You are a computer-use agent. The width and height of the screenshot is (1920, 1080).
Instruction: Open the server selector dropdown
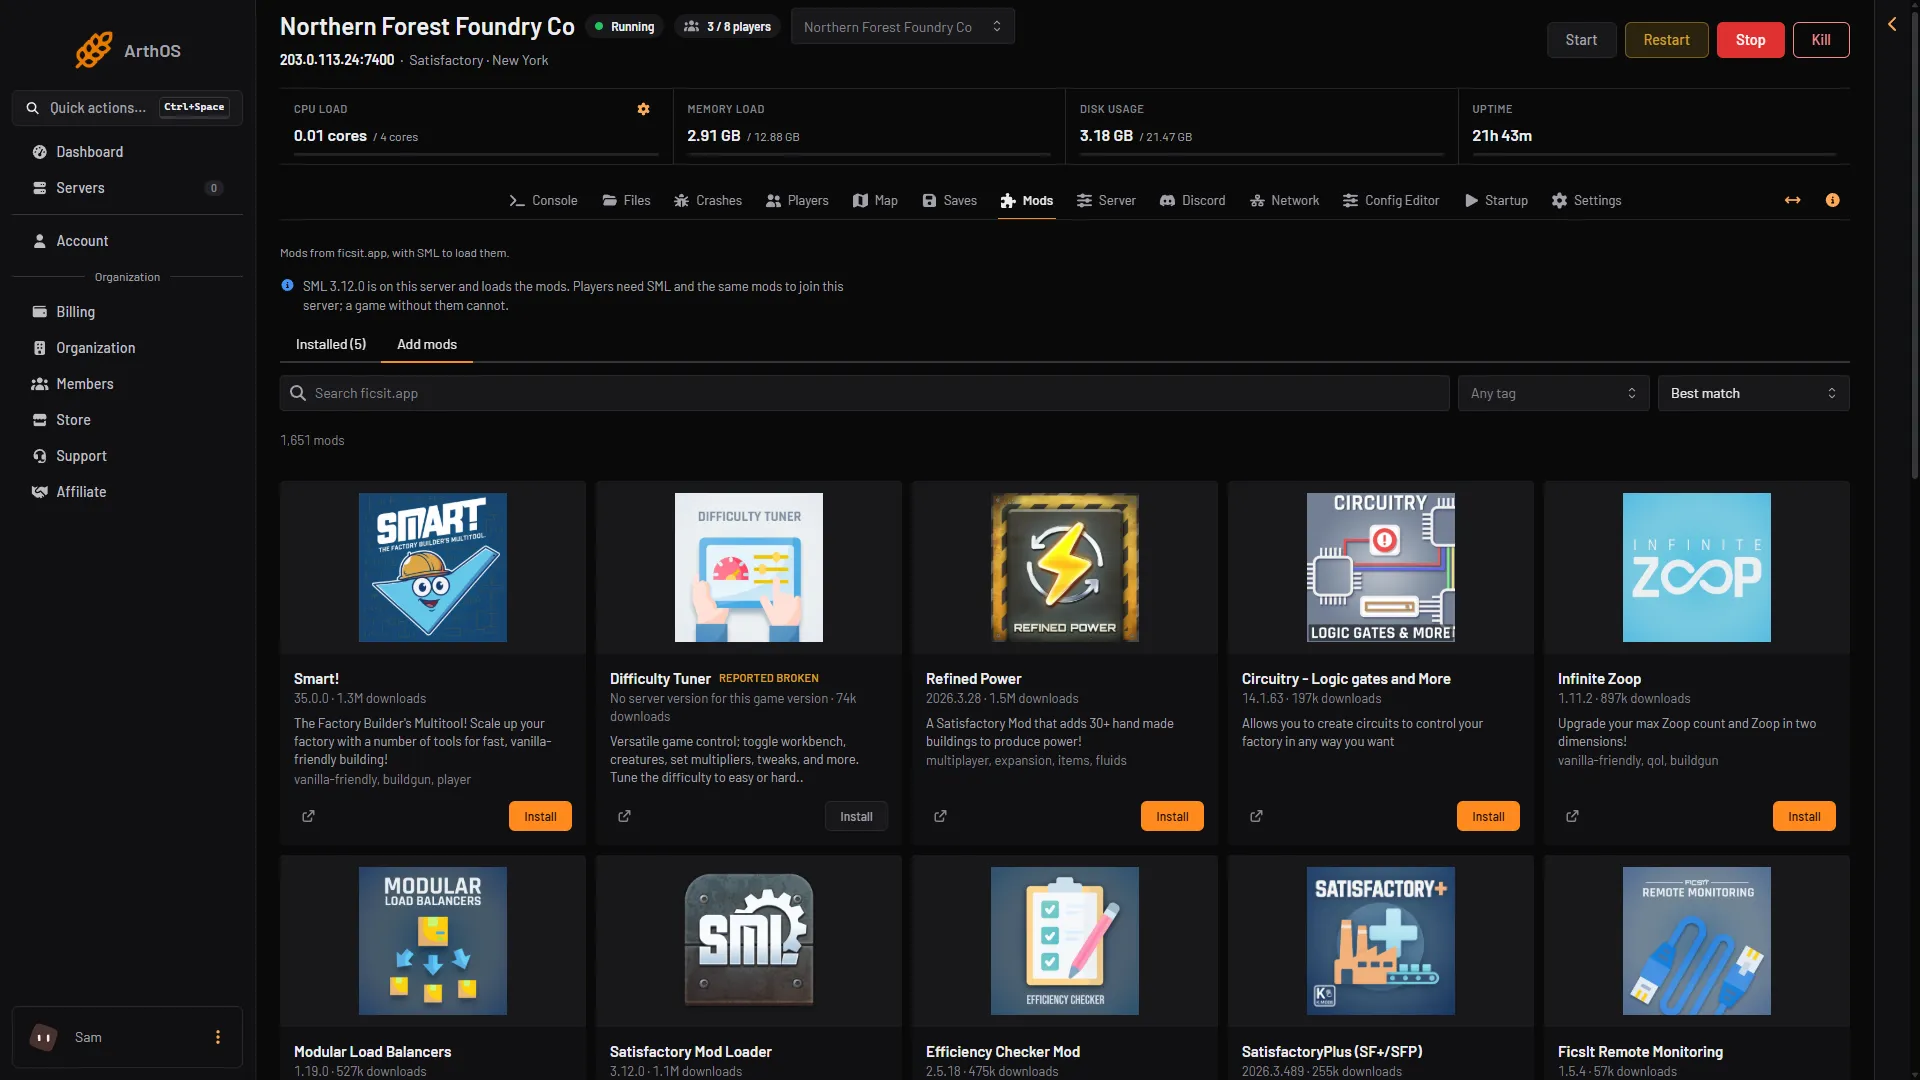(902, 27)
